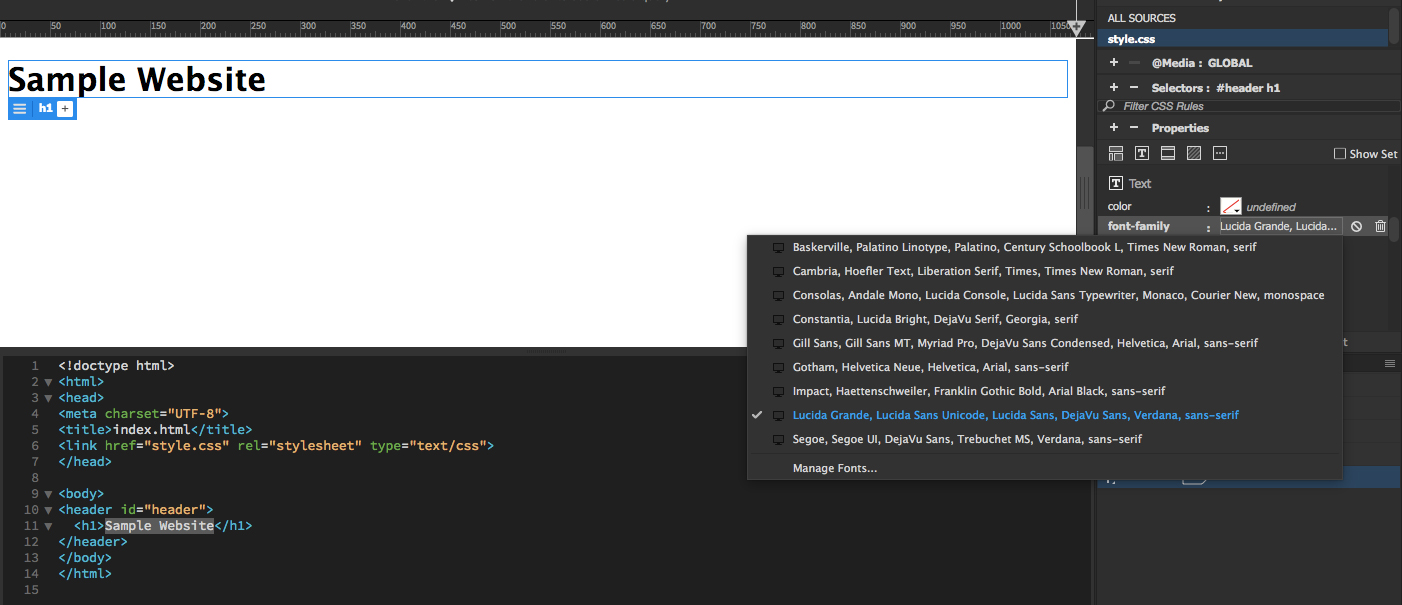This screenshot has height=605, width=1402.
Task: Click the color property label
Action: click(x=1119, y=206)
